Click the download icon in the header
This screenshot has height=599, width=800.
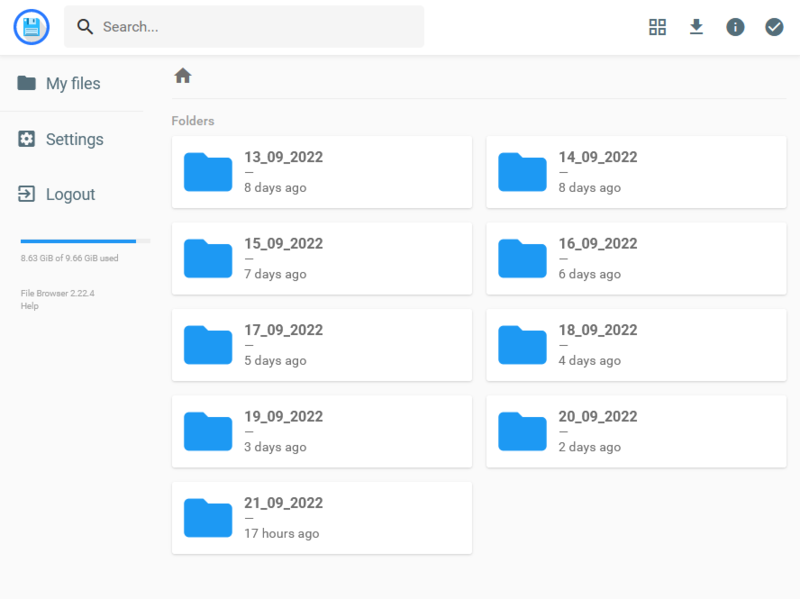pyautogui.click(x=696, y=27)
